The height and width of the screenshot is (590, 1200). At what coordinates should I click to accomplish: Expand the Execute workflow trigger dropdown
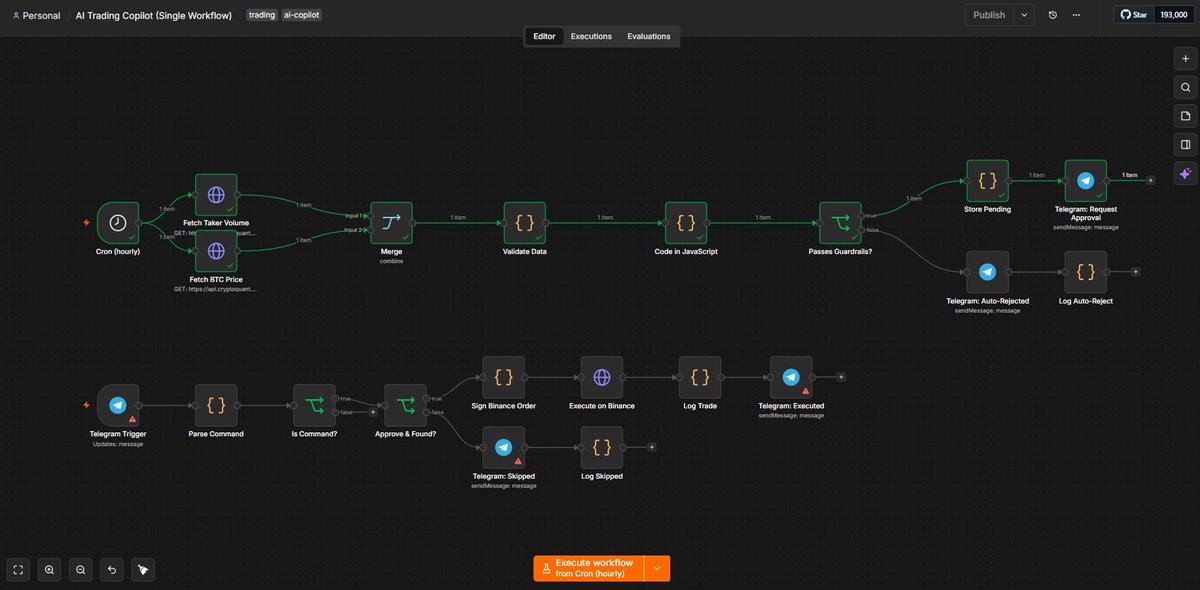click(657, 568)
